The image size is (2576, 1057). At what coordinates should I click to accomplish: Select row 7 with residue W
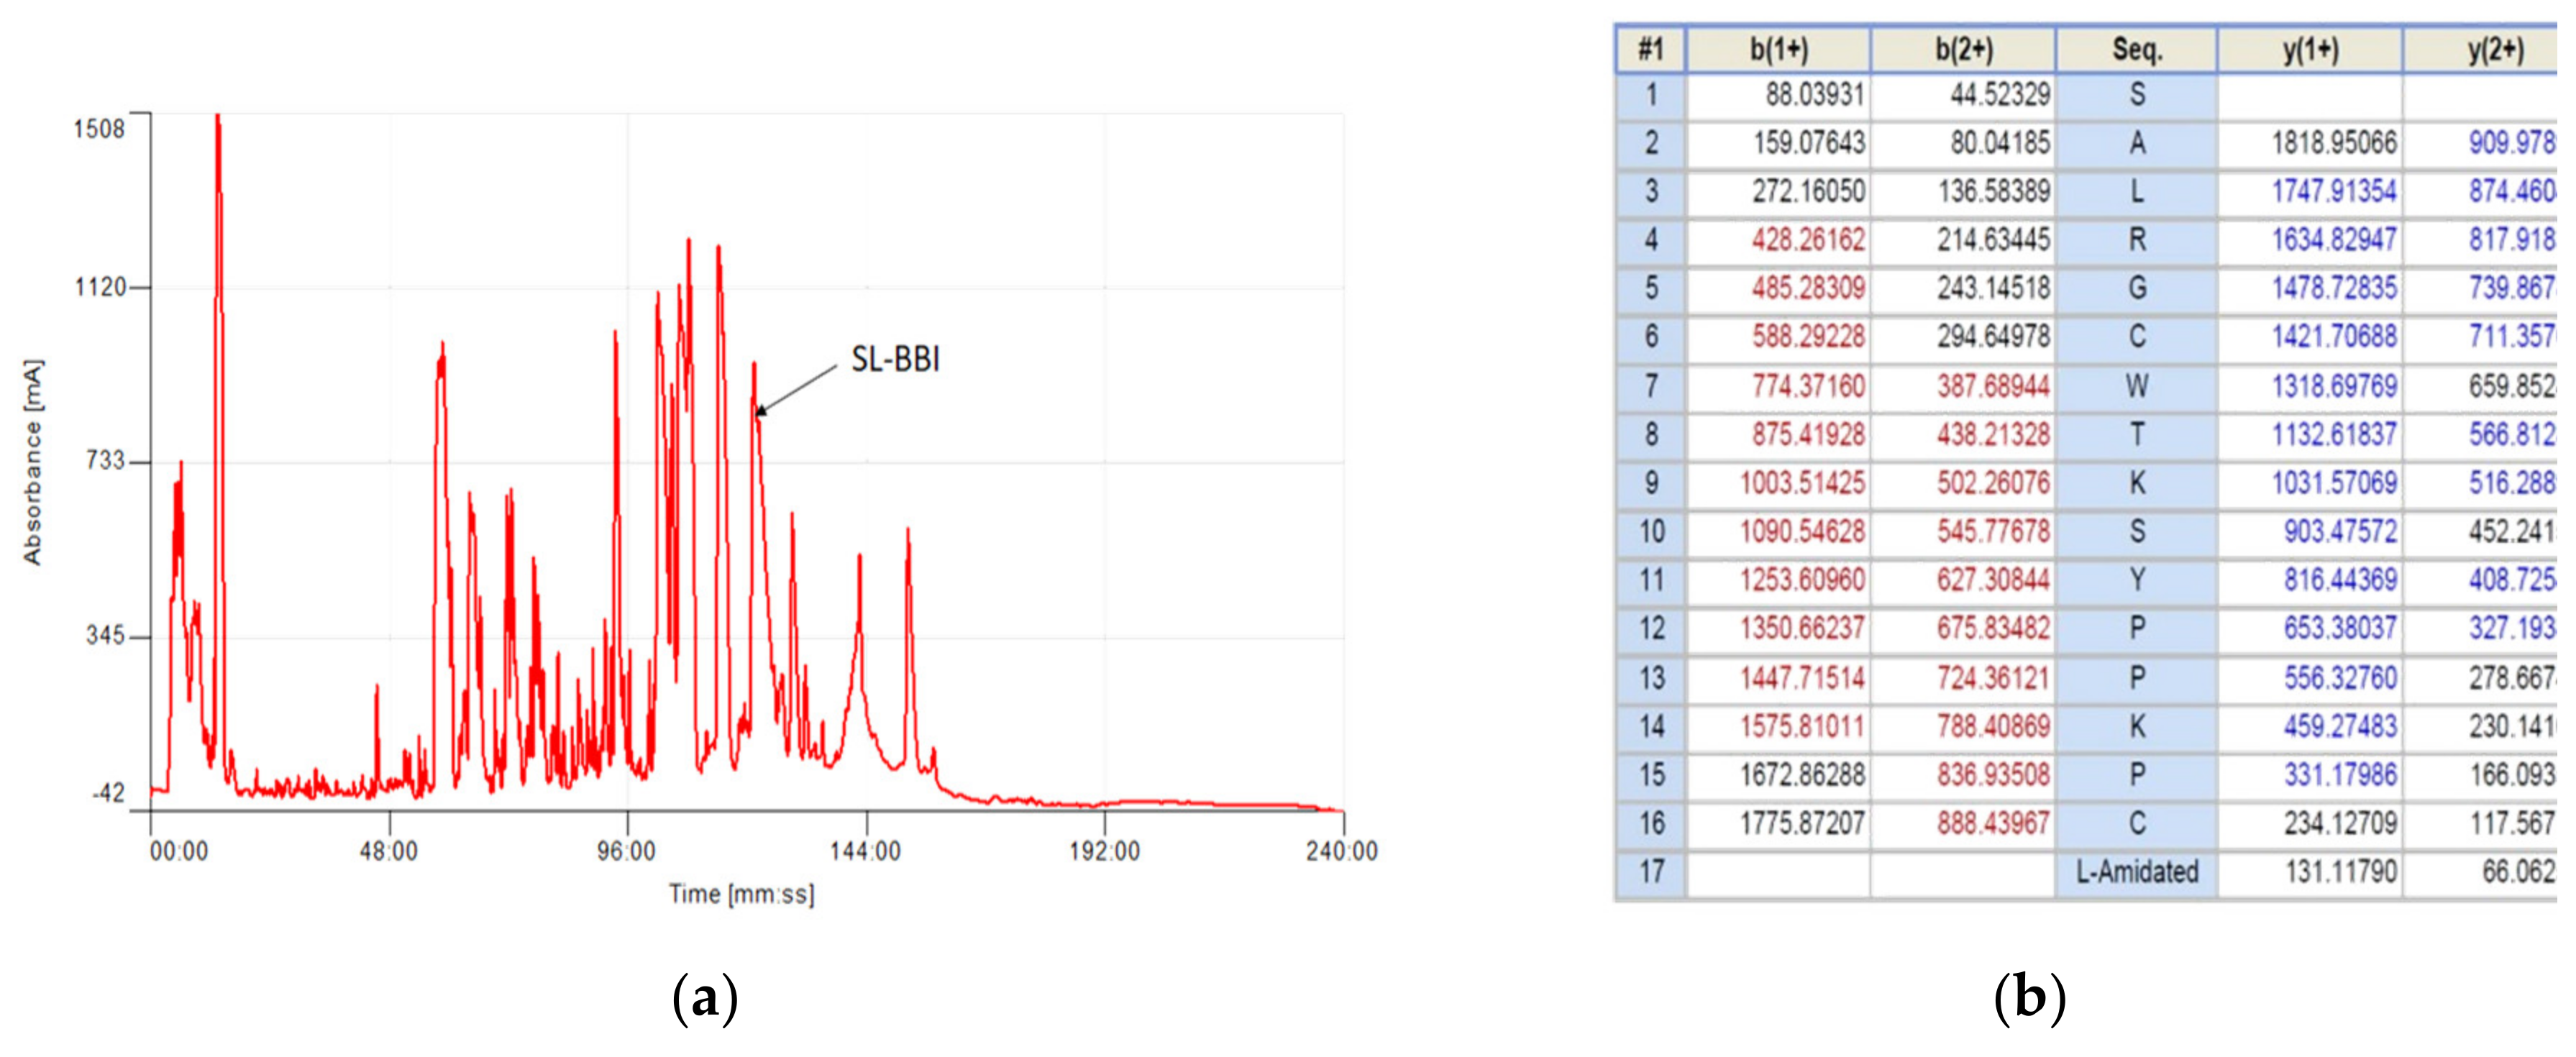pos(2136,385)
